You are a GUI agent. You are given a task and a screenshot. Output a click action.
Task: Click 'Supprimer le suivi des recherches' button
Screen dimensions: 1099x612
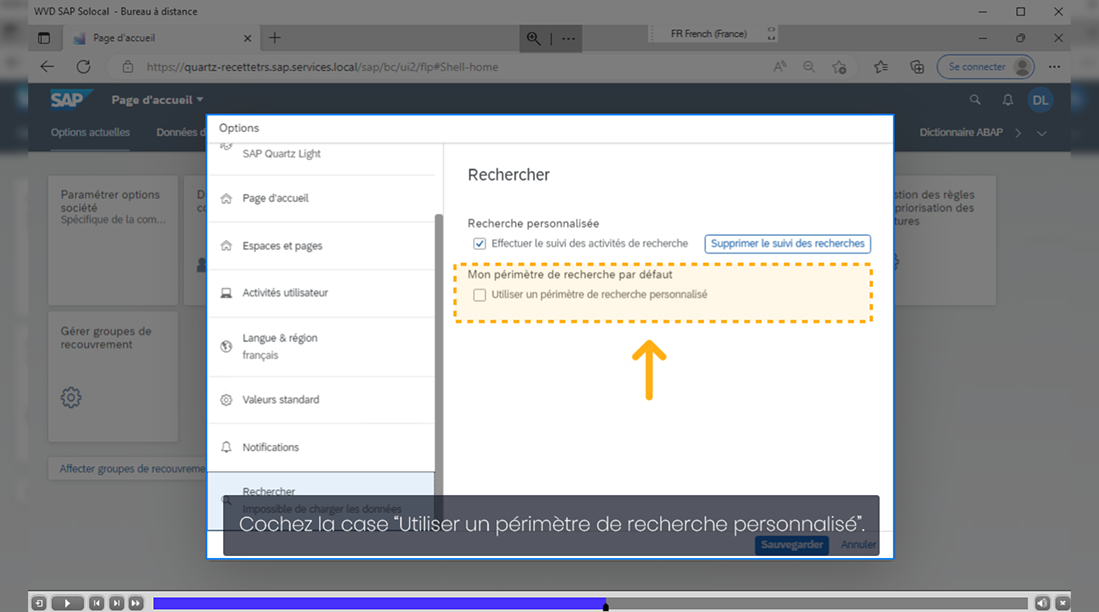click(x=787, y=244)
